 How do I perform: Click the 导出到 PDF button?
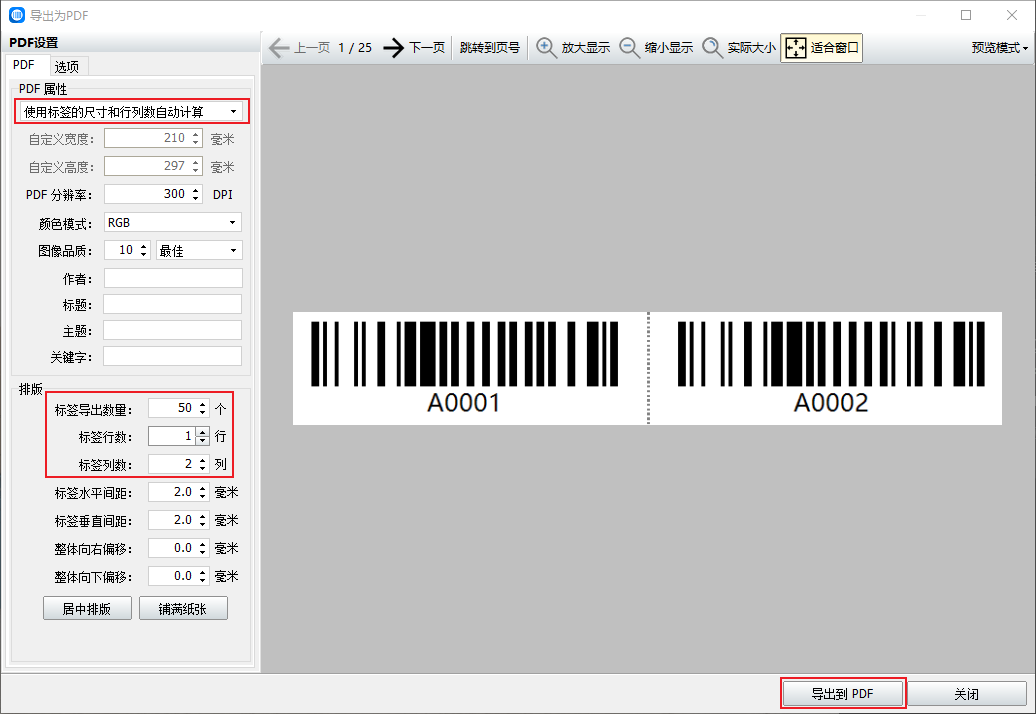pyautogui.click(x=842, y=693)
